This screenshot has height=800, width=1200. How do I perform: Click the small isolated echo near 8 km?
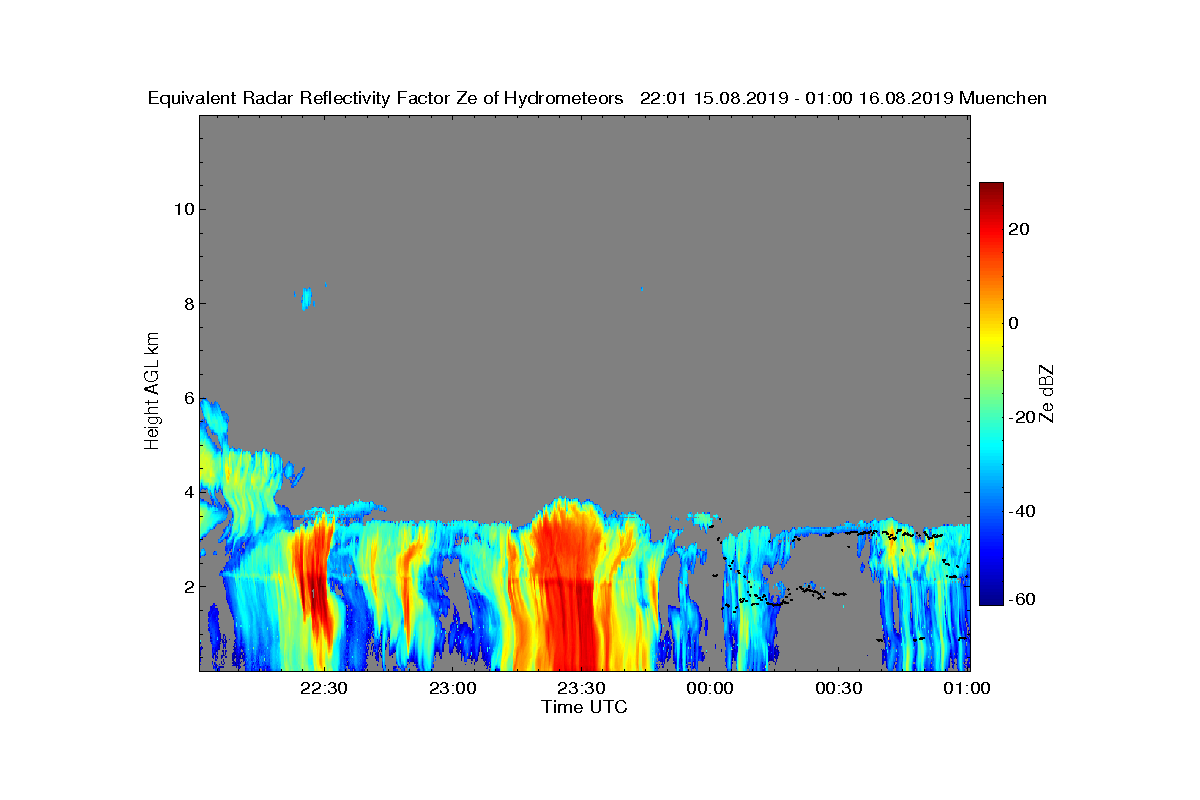307,298
